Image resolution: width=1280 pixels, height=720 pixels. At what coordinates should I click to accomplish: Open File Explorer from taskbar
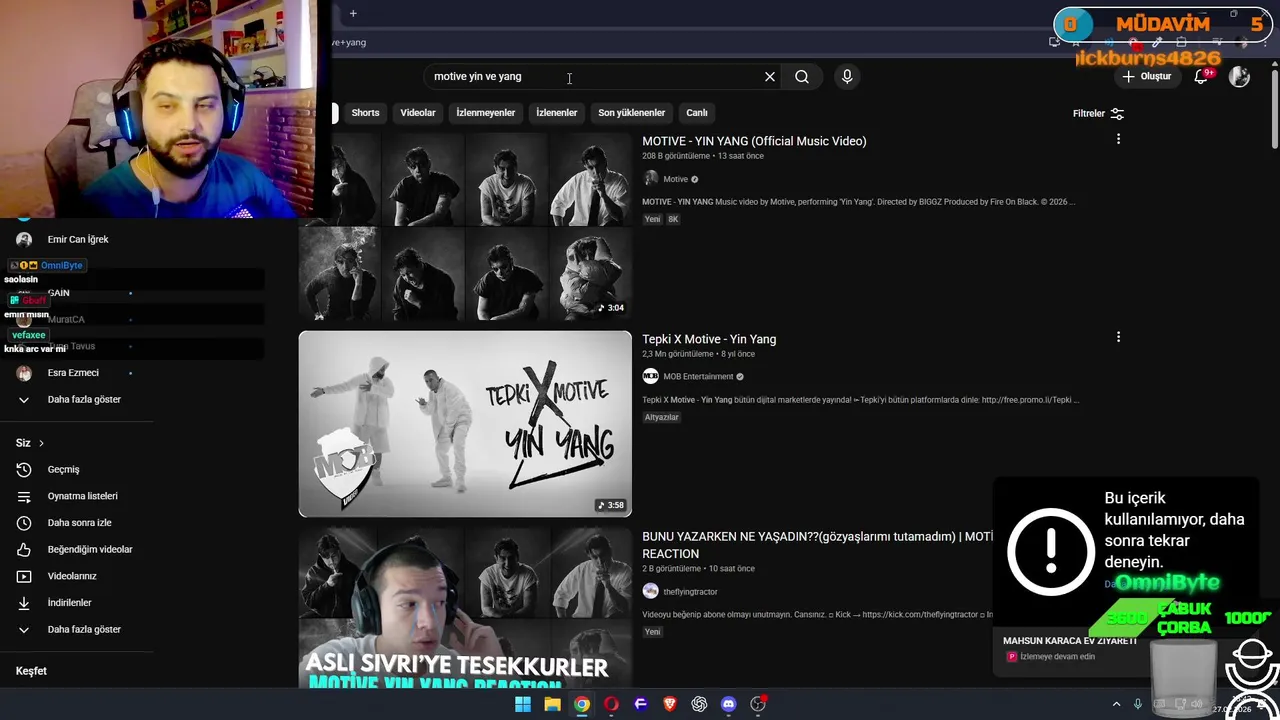552,704
